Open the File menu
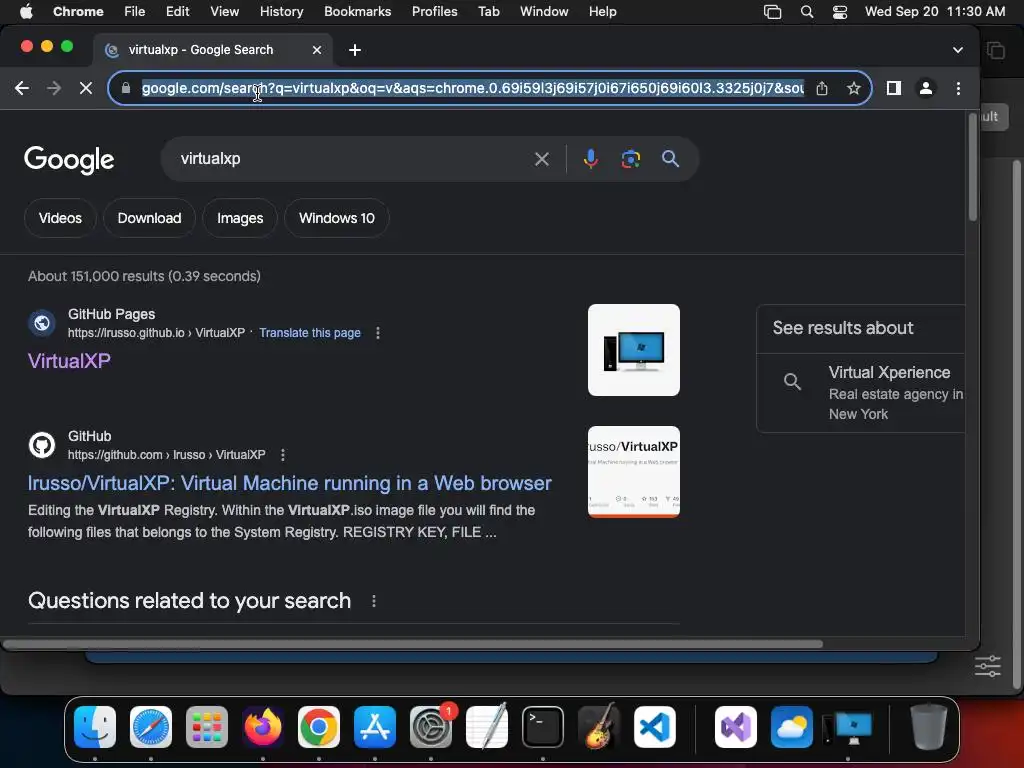1024x768 pixels. click(x=135, y=12)
